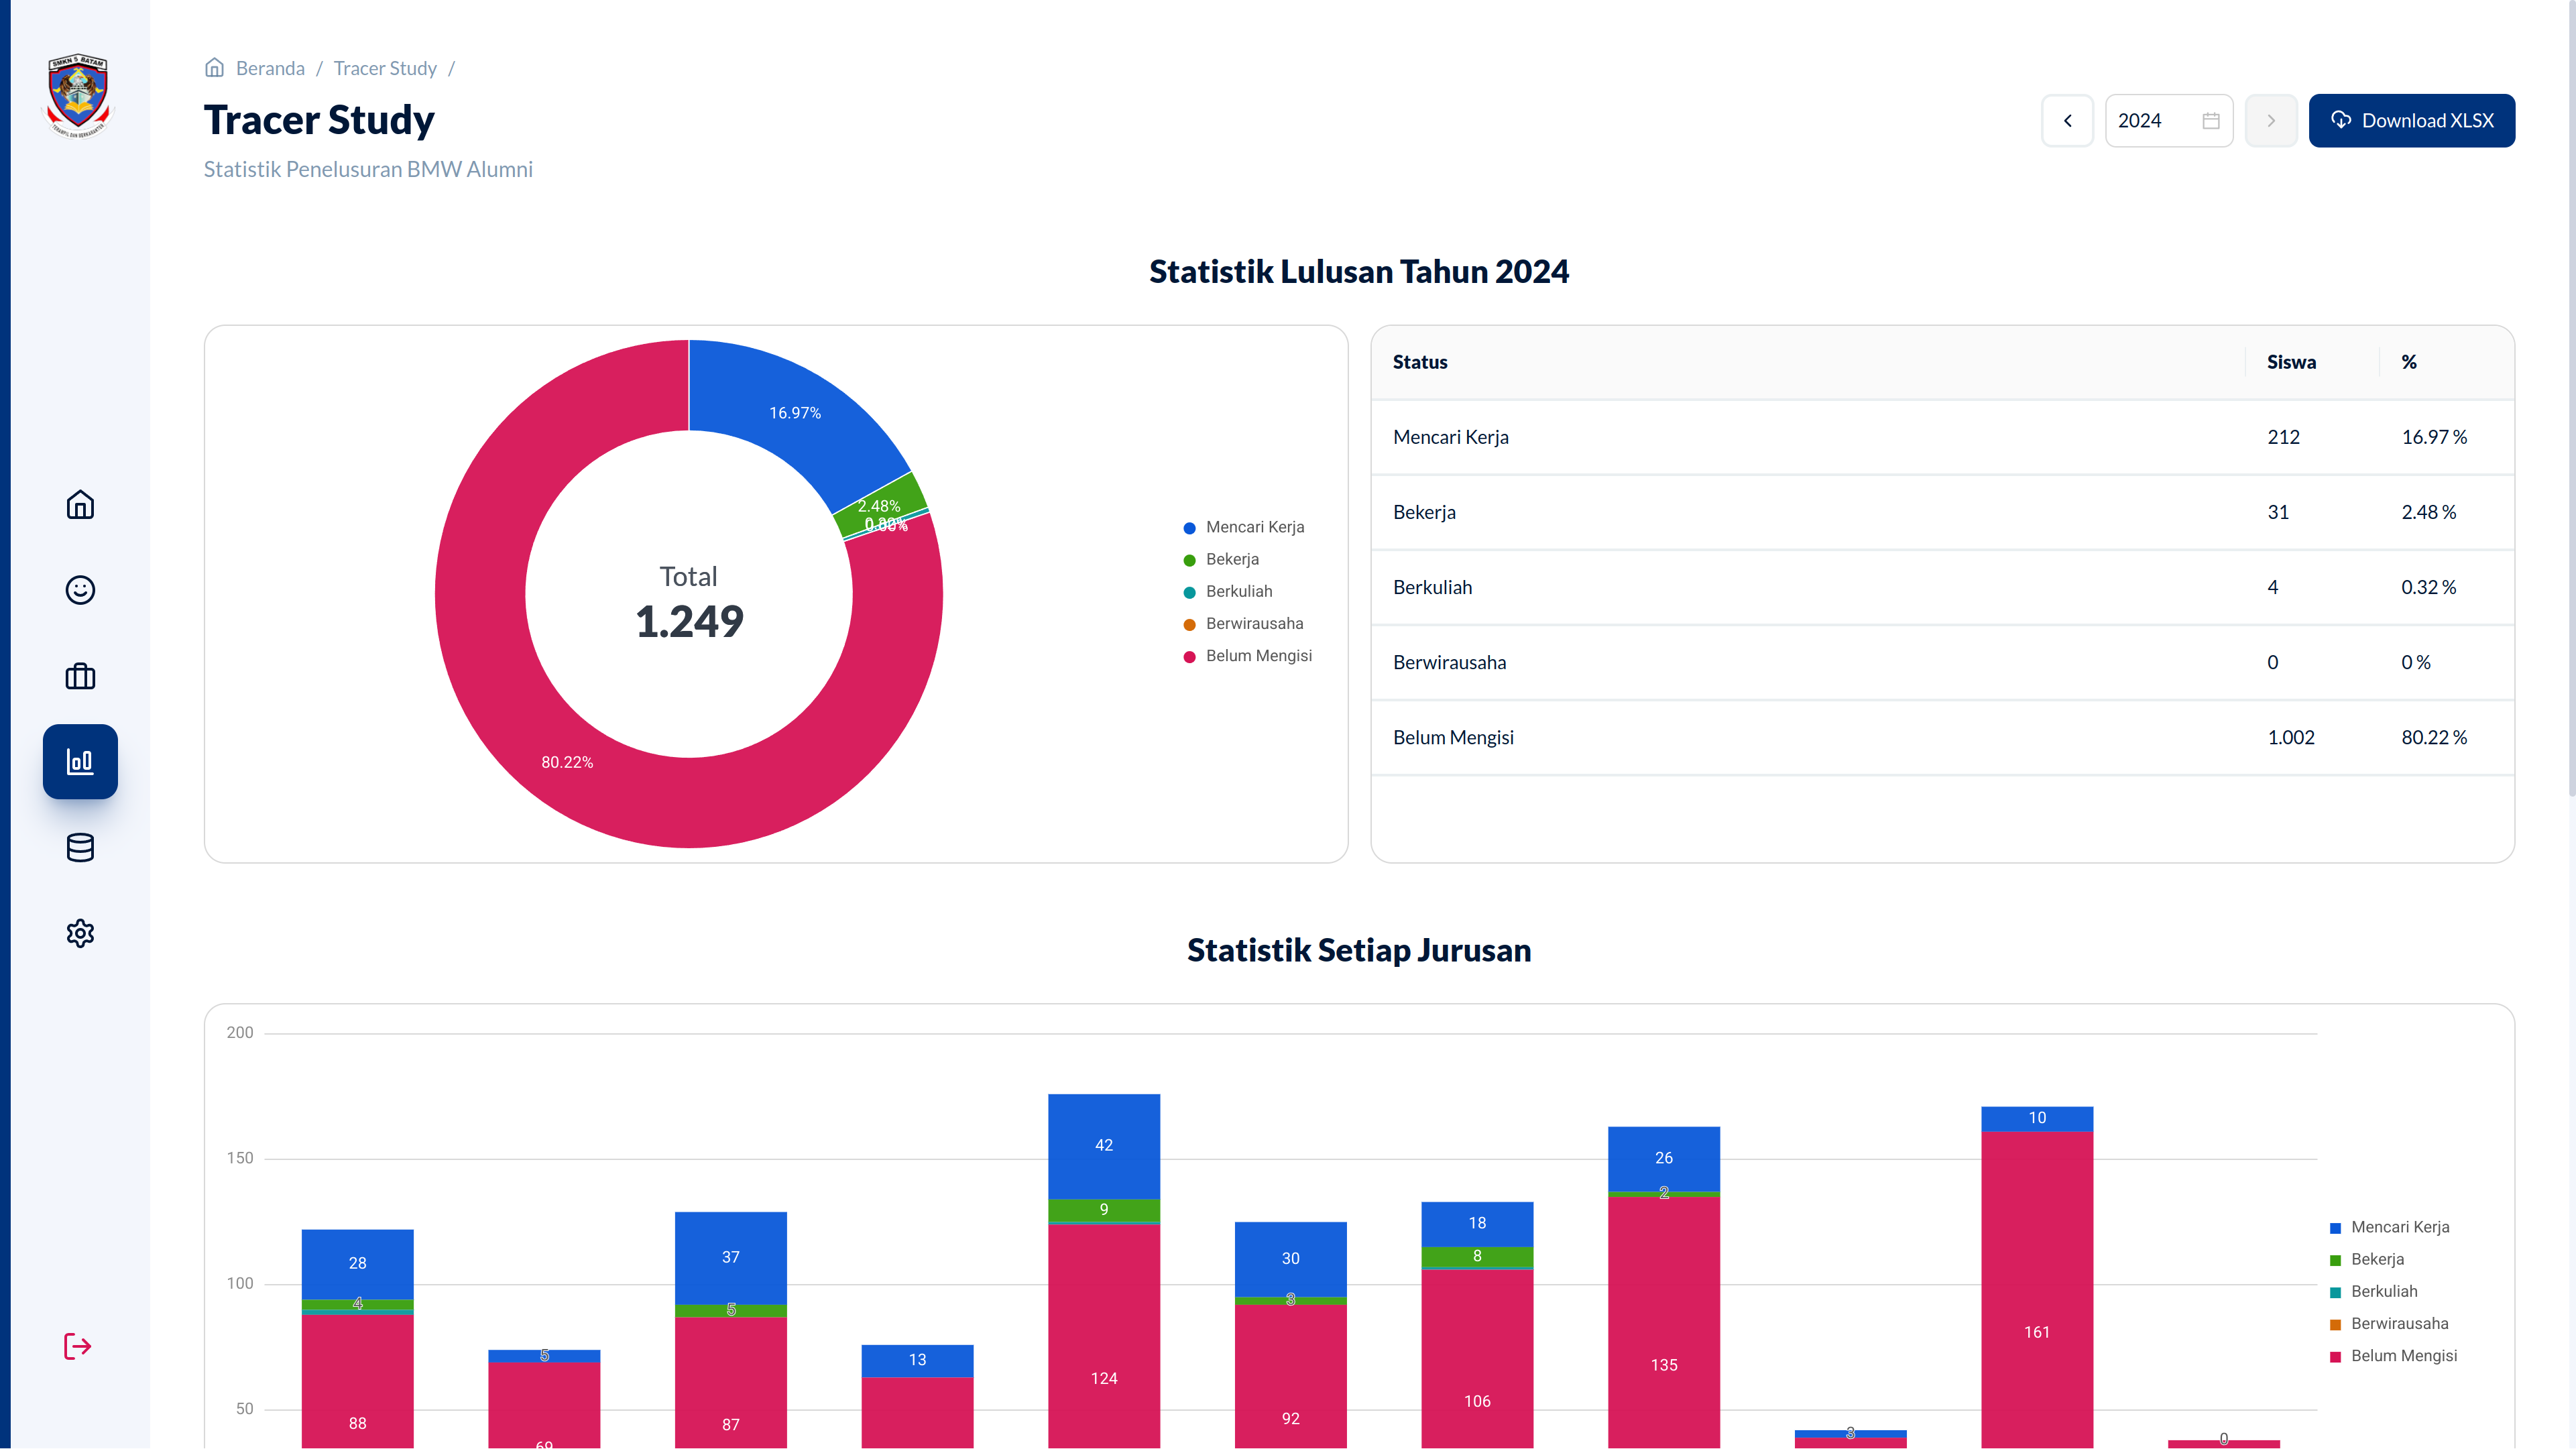Click the school logo emblem
The height and width of the screenshot is (1449, 2576).
(x=78, y=95)
